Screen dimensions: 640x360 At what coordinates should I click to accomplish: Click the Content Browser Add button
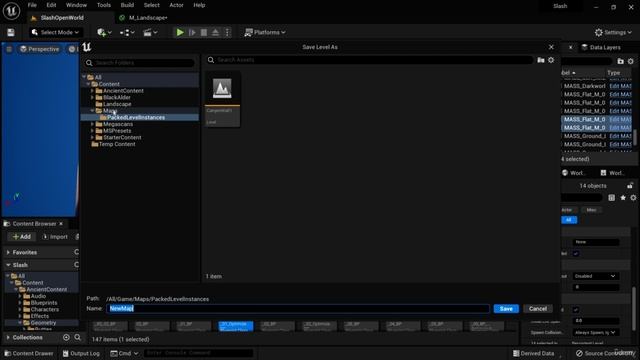(x=22, y=237)
